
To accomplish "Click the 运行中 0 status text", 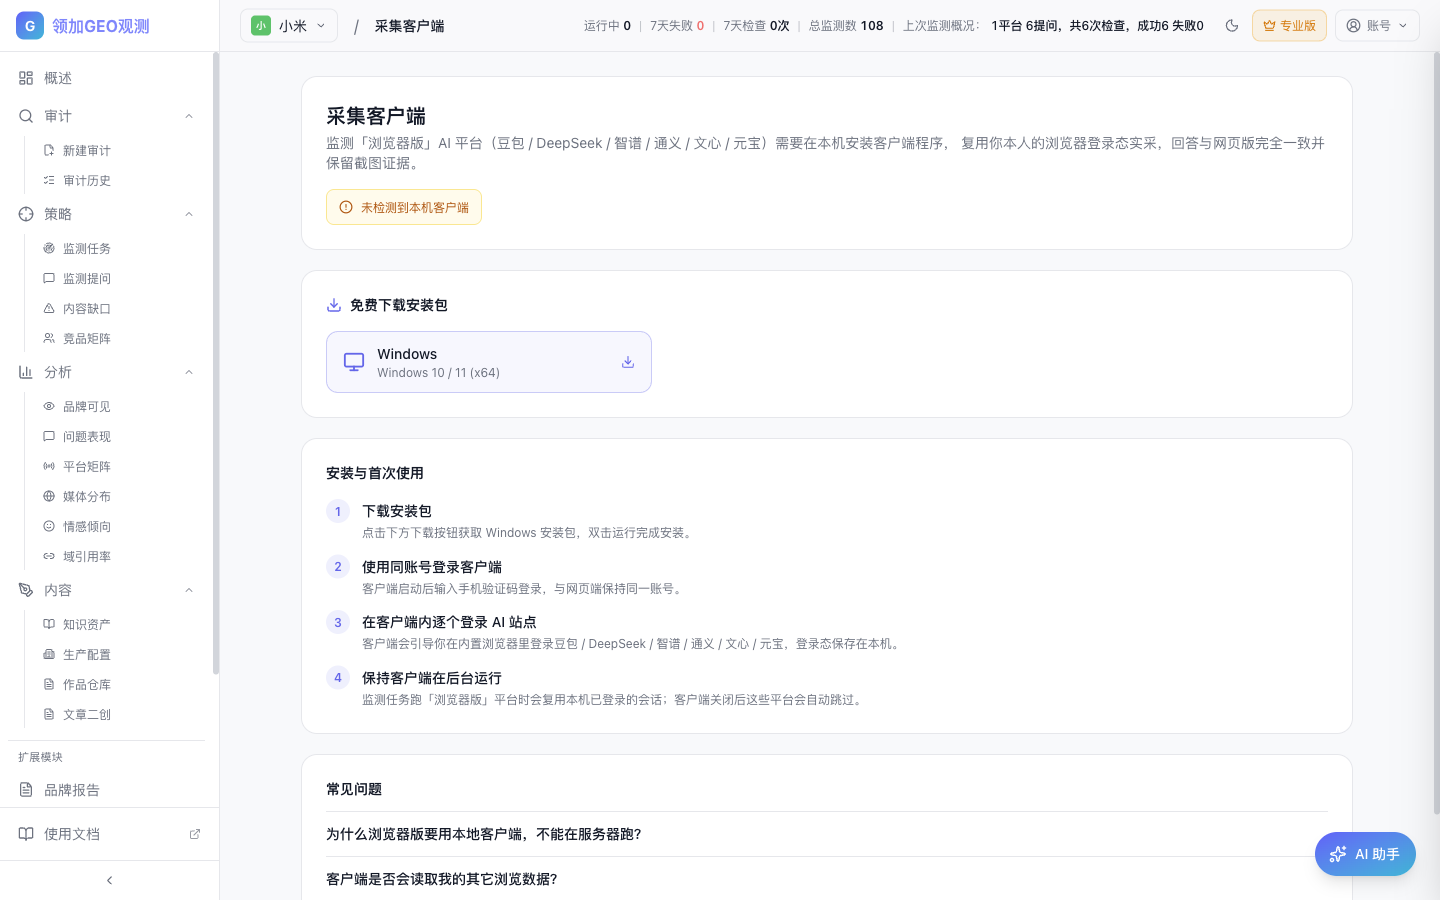I will pyautogui.click(x=607, y=26).
